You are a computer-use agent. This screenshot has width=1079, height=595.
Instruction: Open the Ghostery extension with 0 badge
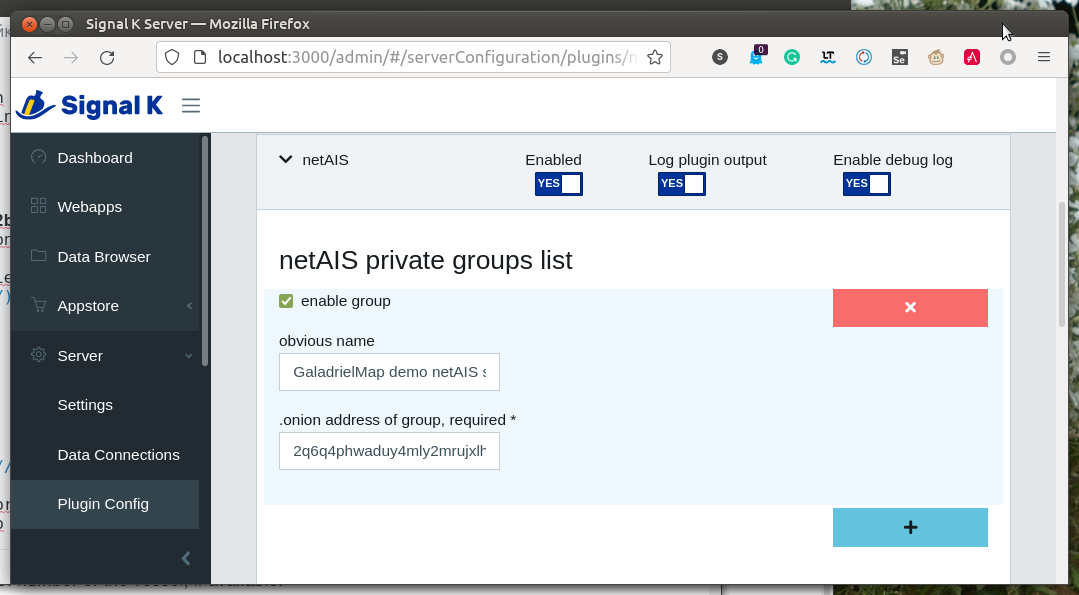click(756, 56)
